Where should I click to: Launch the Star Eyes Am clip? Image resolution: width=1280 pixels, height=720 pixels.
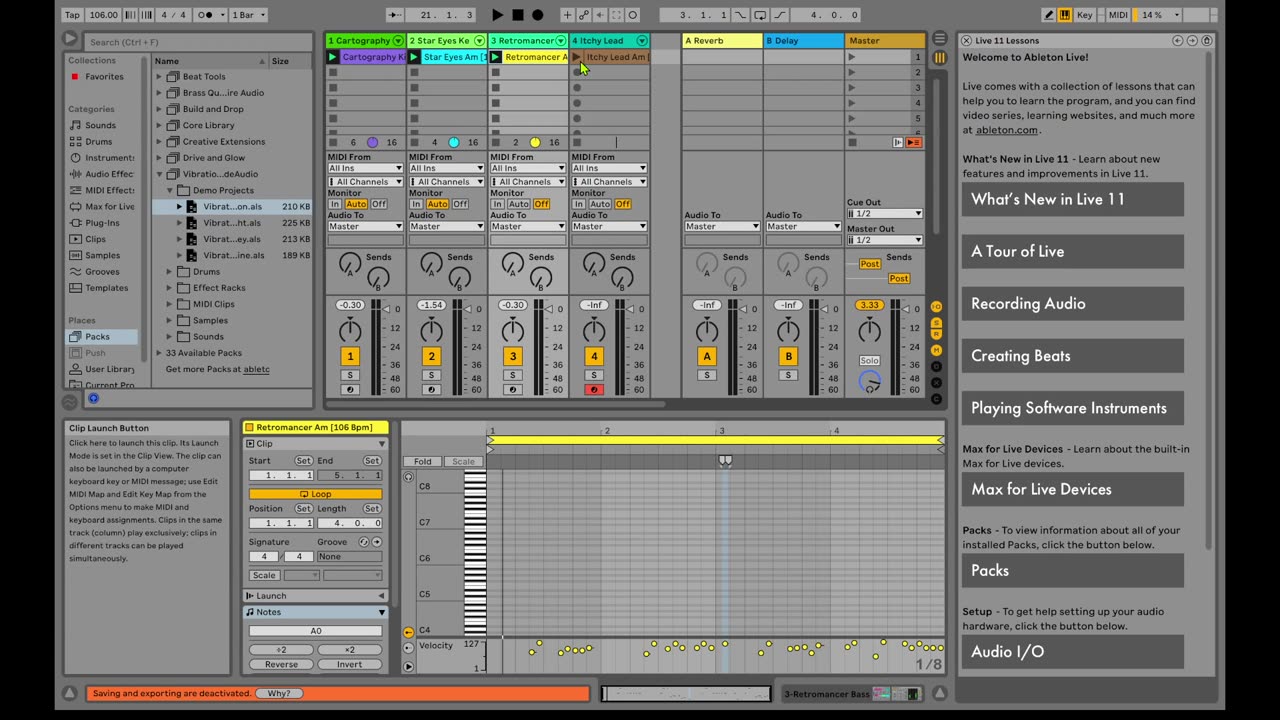point(414,57)
